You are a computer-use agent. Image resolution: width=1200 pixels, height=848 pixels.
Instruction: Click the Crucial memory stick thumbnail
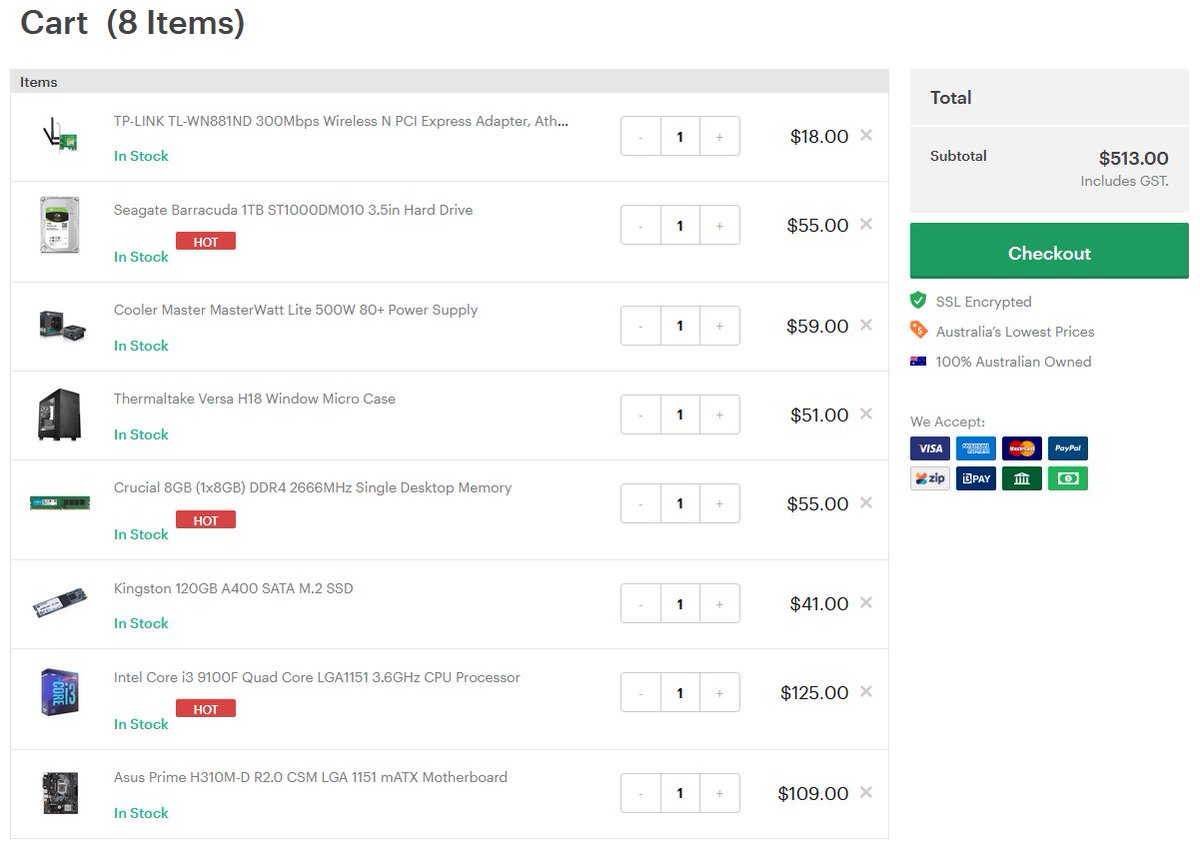(x=60, y=502)
